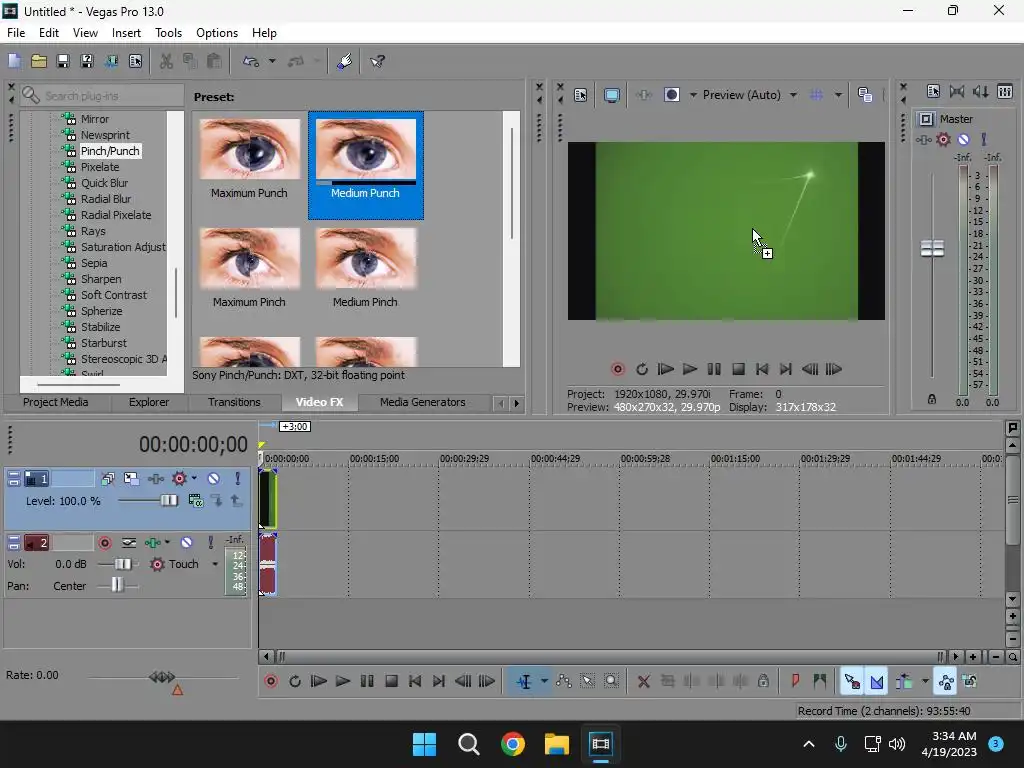Click the What's This help icon

[377, 61]
